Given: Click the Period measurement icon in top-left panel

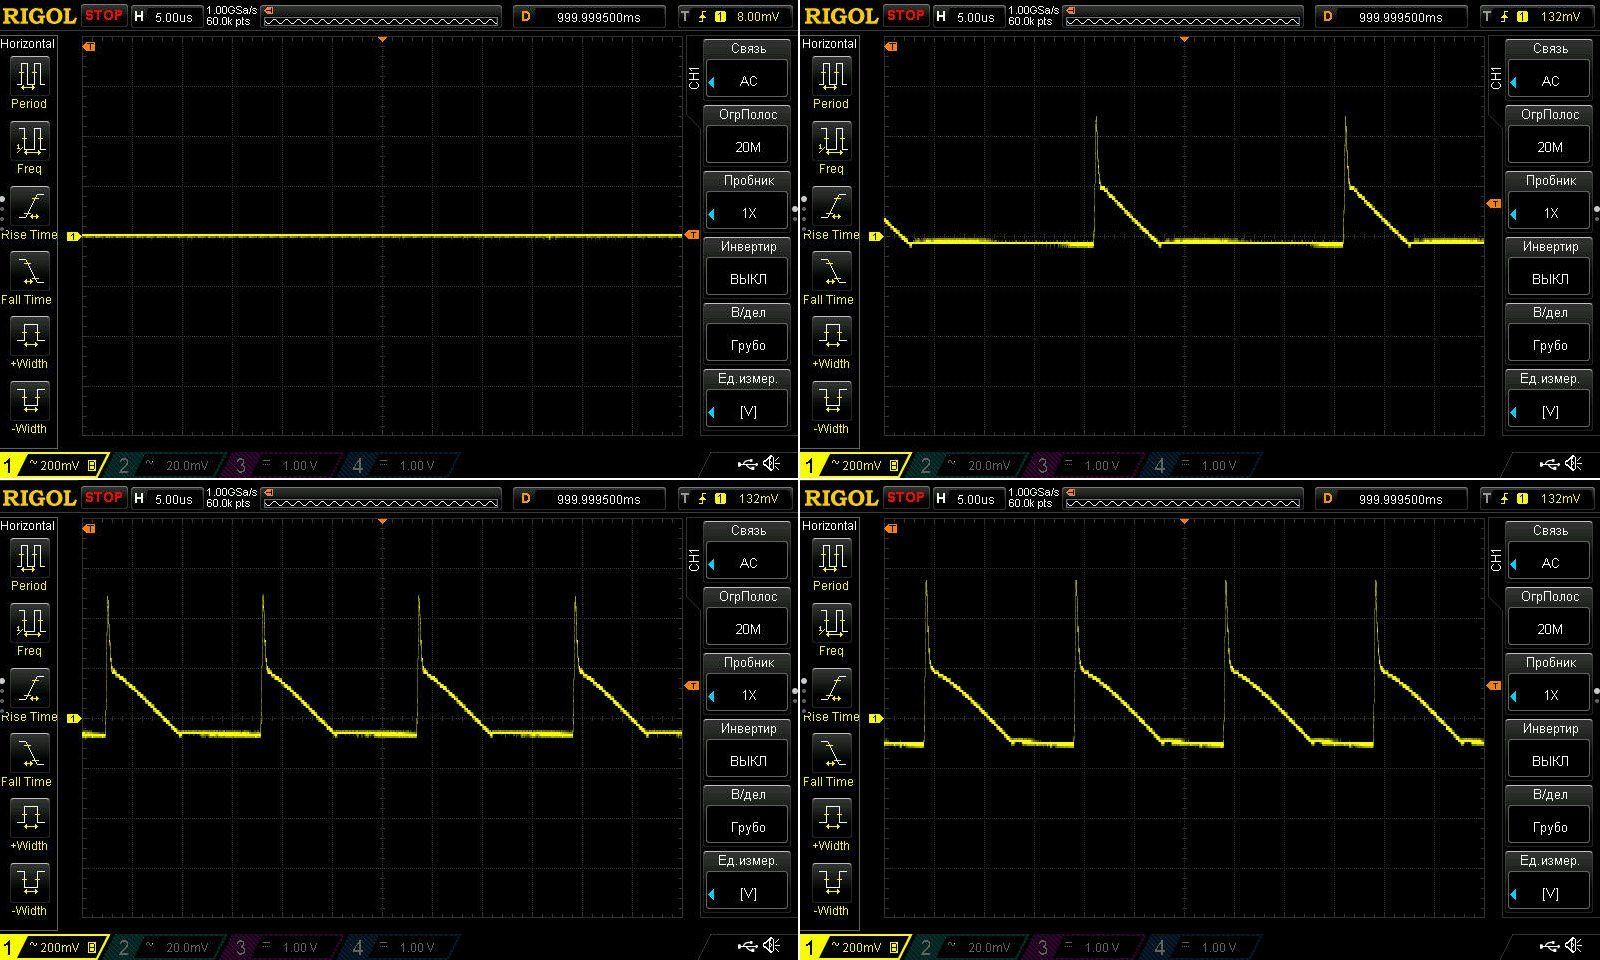Looking at the screenshot, I should [29, 76].
